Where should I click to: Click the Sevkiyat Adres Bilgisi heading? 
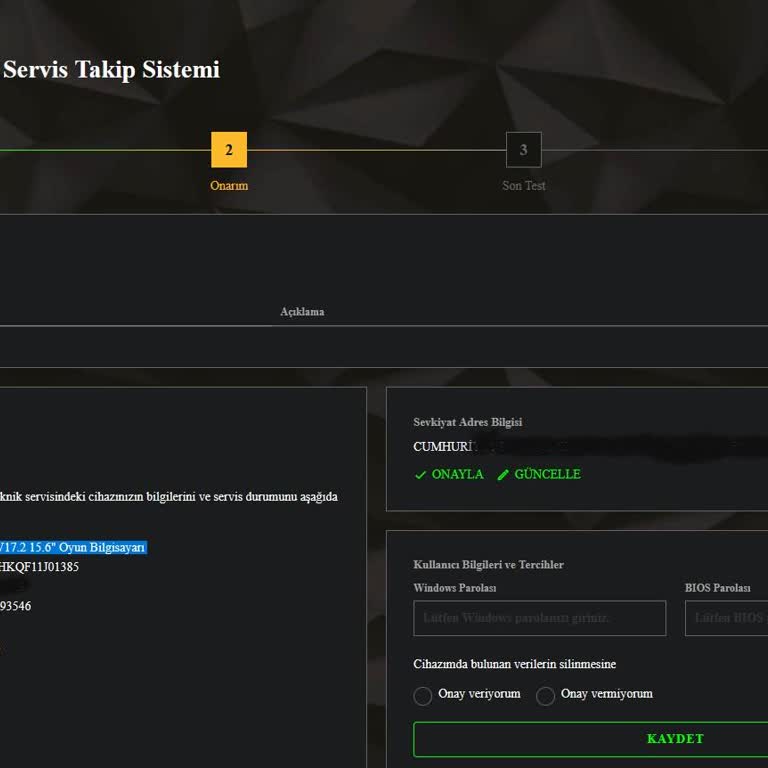(x=467, y=422)
